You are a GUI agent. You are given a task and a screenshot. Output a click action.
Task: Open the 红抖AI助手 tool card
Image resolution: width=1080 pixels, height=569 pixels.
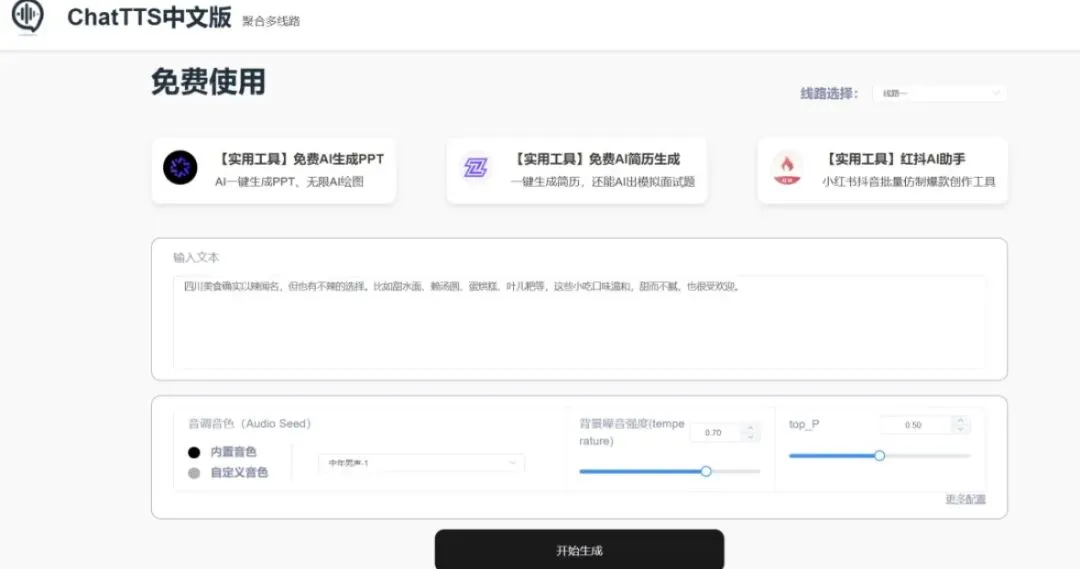click(x=882, y=170)
